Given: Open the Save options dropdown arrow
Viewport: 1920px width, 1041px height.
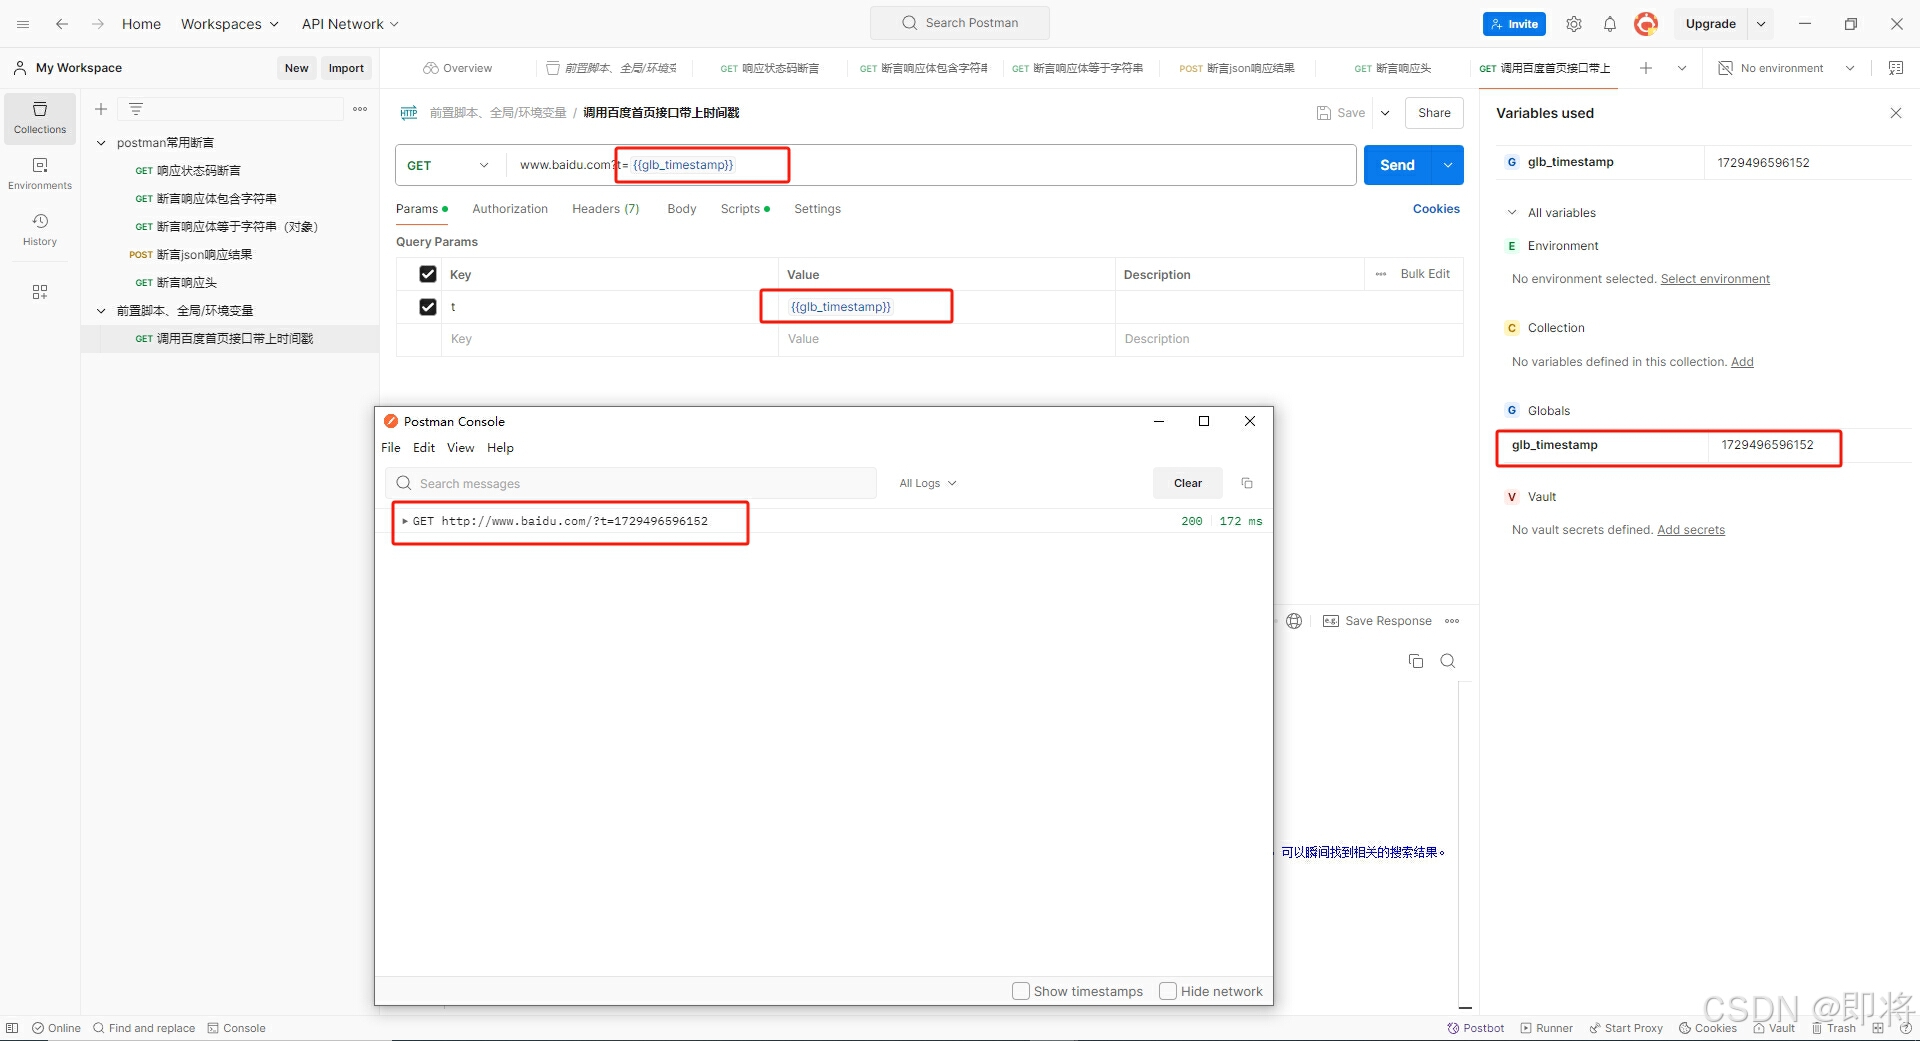Looking at the screenshot, I should (1385, 113).
